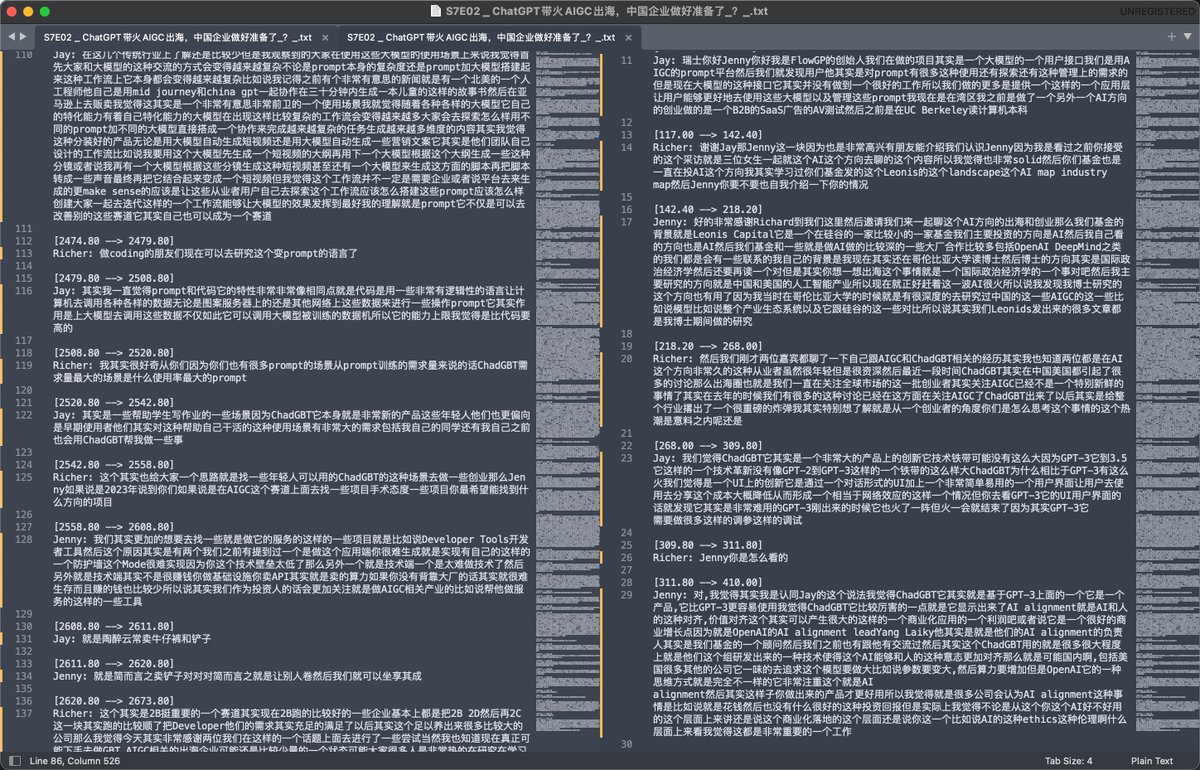Click timestamp [117.00 --> 142.40] in right pane
Image resolution: width=1200 pixels, height=770 pixels.
coord(707,134)
